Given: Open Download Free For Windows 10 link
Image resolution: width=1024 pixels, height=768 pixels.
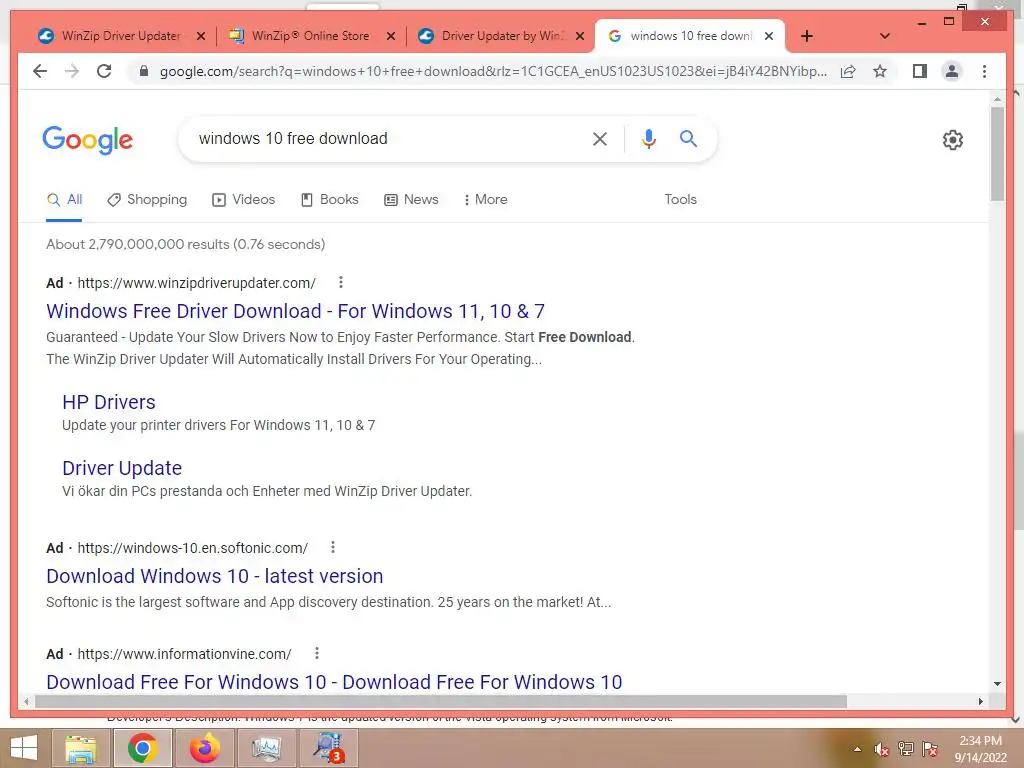Looking at the screenshot, I should 334,682.
